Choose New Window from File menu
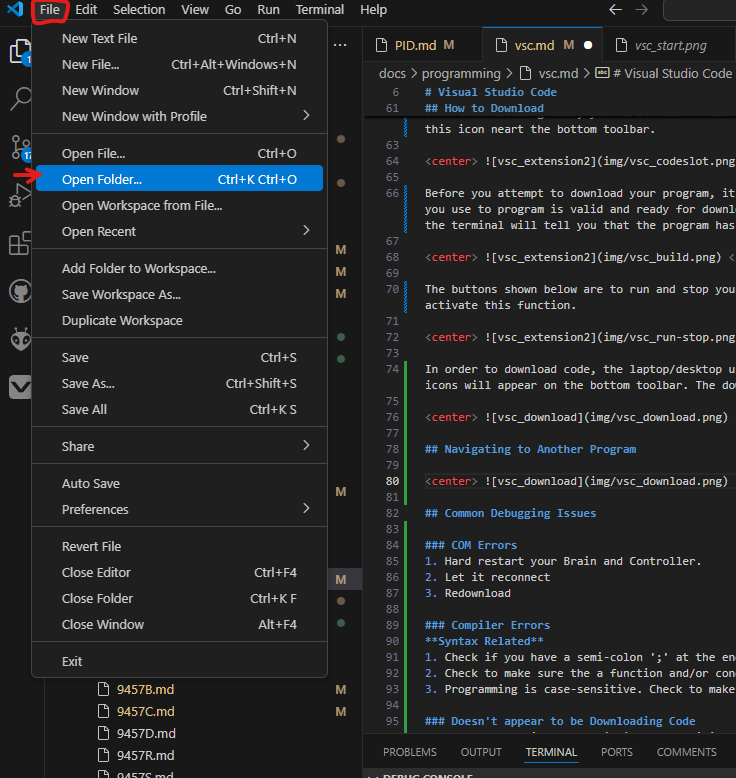 point(179,90)
